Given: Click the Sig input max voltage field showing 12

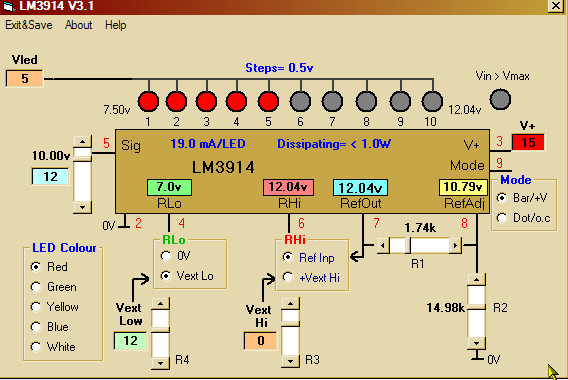Looking at the screenshot, I should click(50, 176).
